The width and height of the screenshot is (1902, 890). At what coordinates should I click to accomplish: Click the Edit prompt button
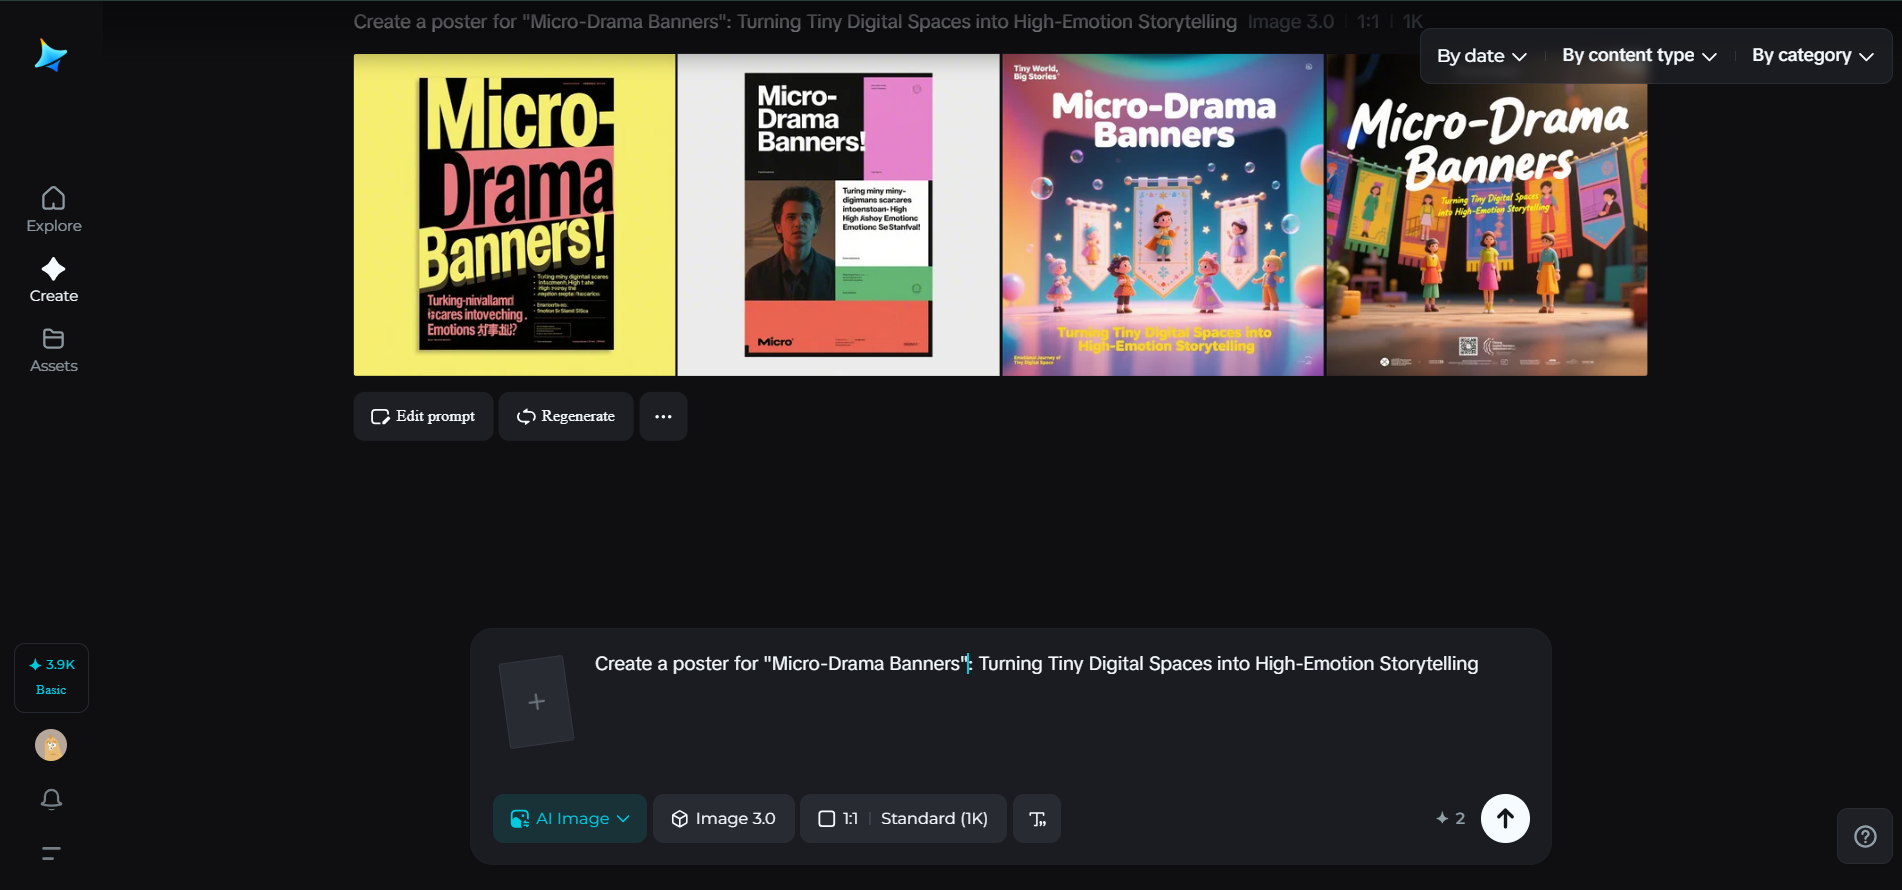coord(423,416)
